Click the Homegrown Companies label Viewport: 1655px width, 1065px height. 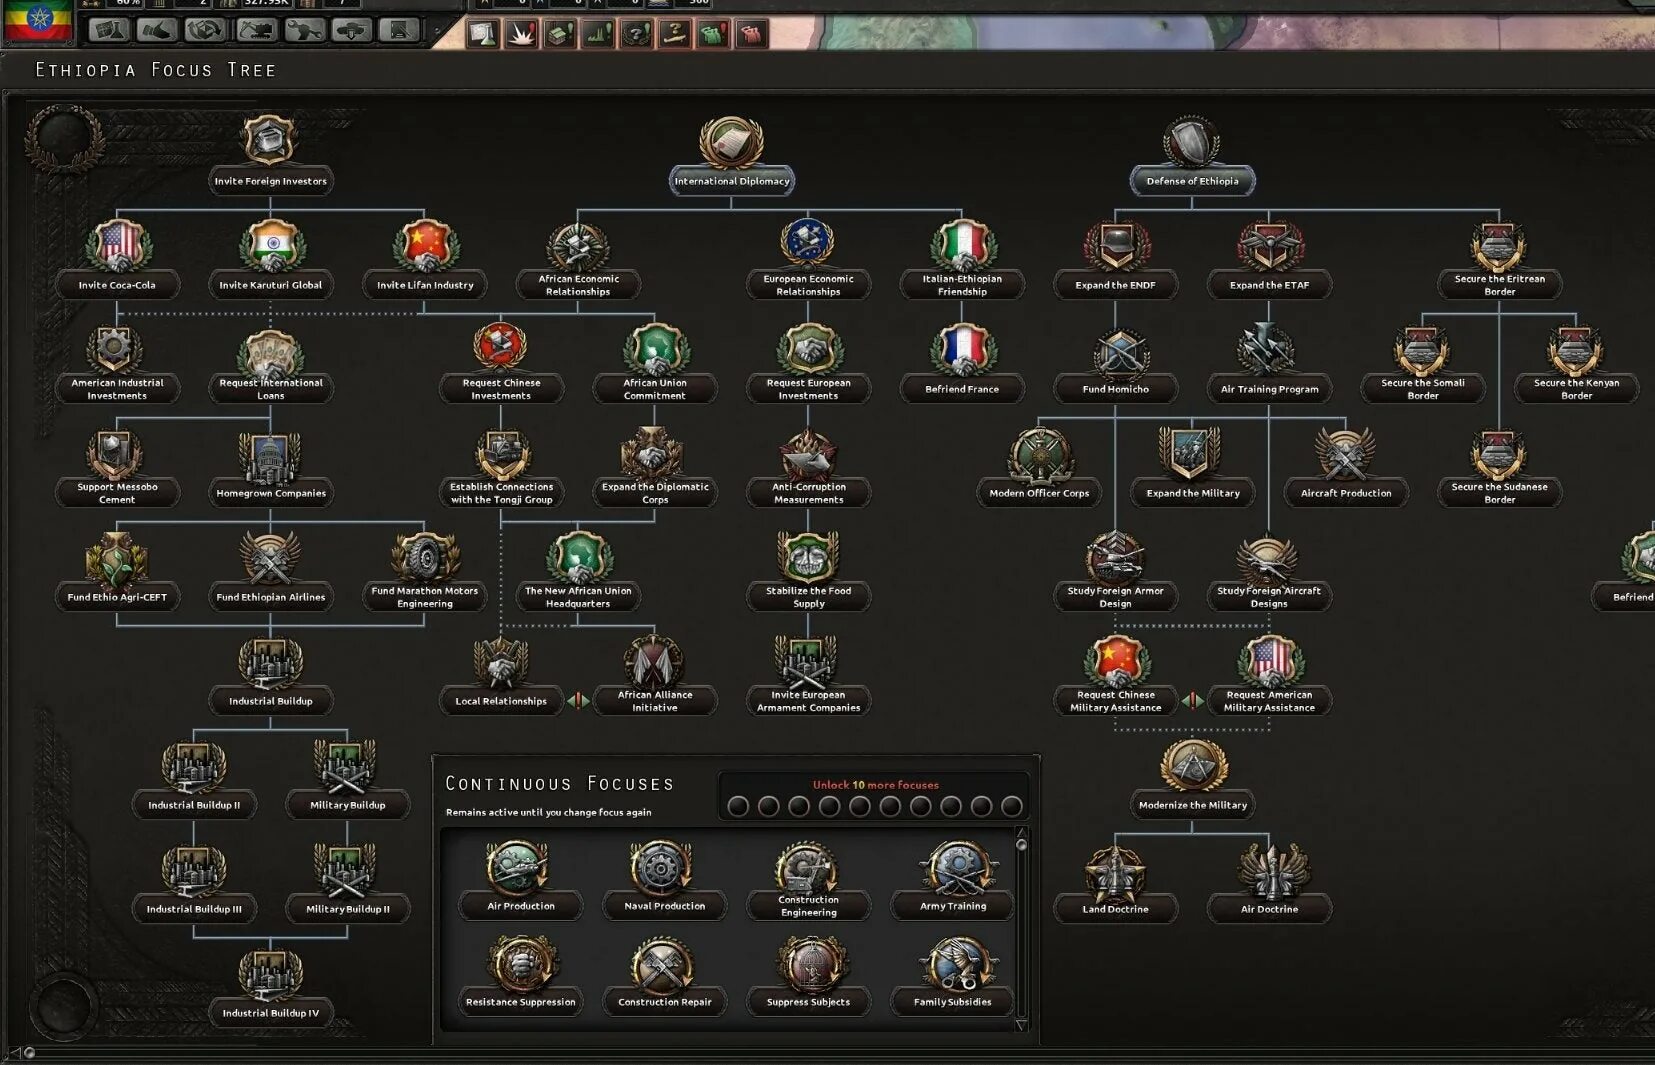pyautogui.click(x=270, y=493)
